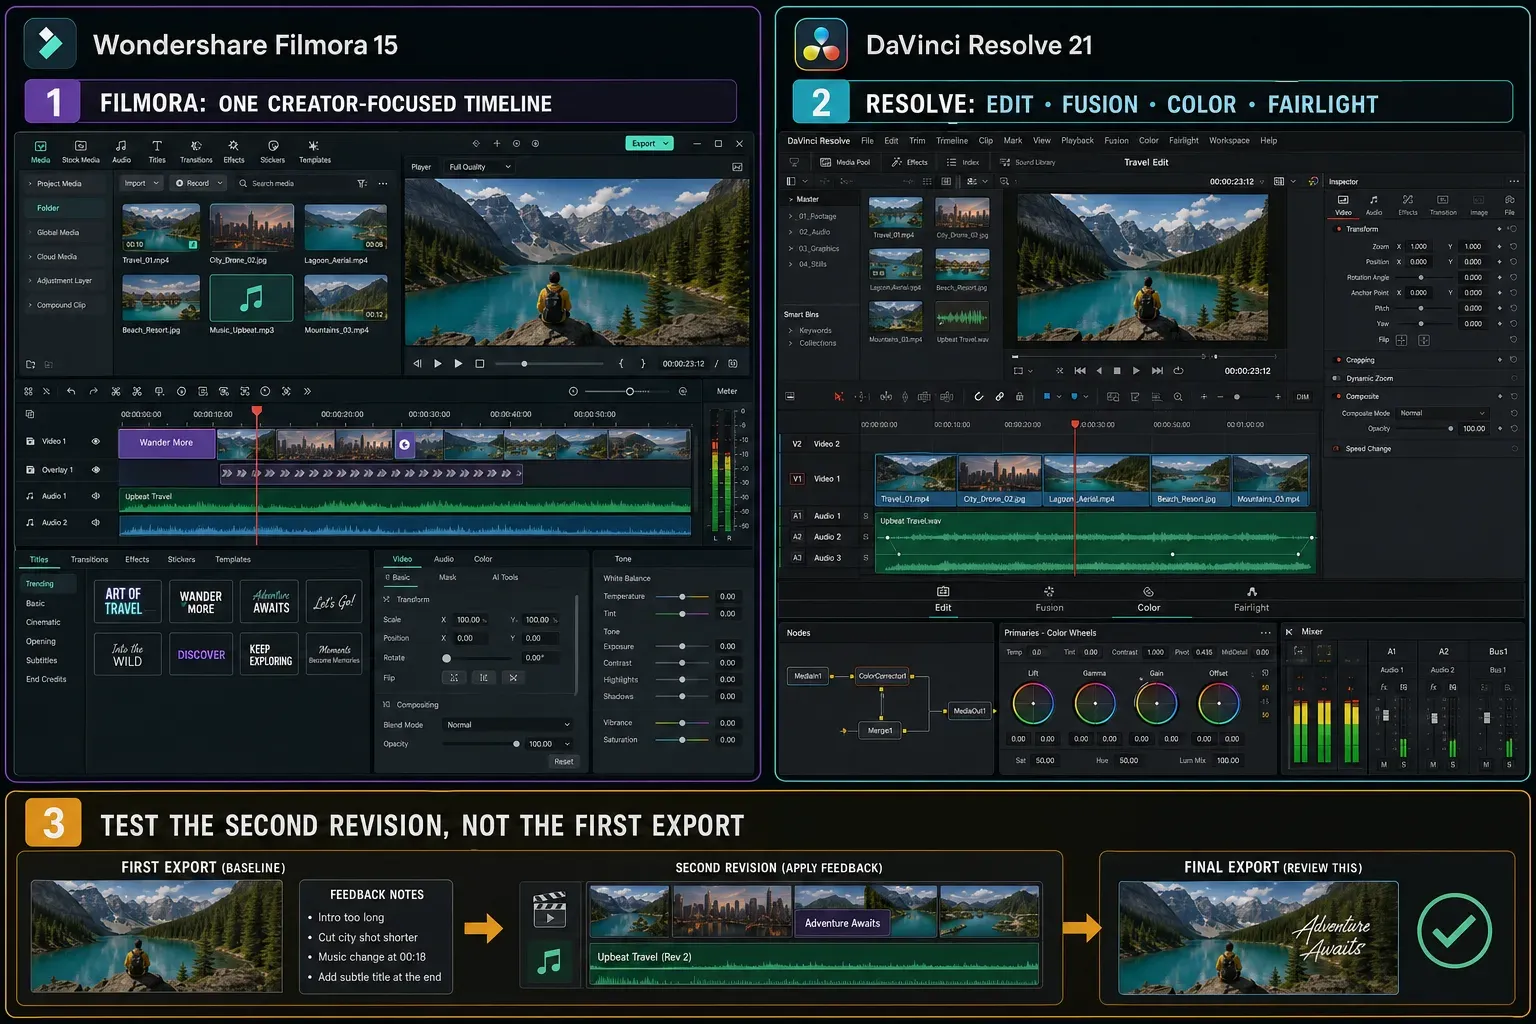Adjust the Temperature slider in Filmora Tone panel
This screenshot has width=1536, height=1024.
(682, 597)
